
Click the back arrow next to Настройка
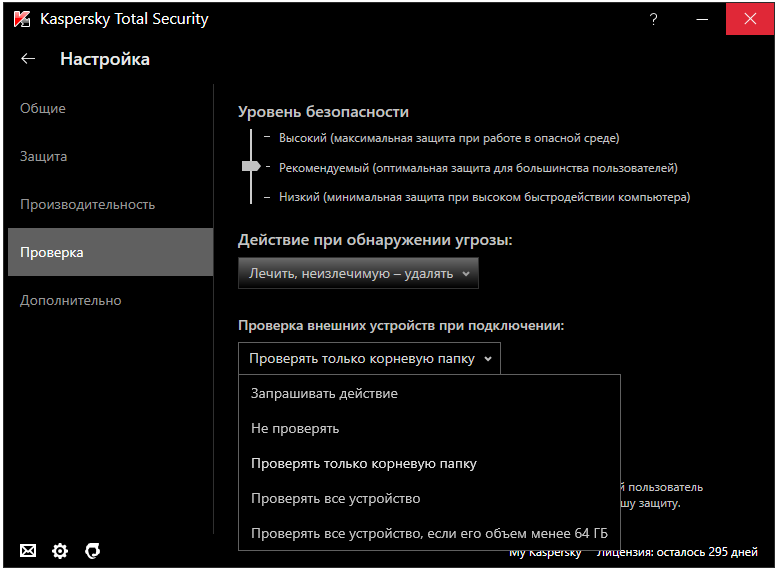tap(28, 59)
